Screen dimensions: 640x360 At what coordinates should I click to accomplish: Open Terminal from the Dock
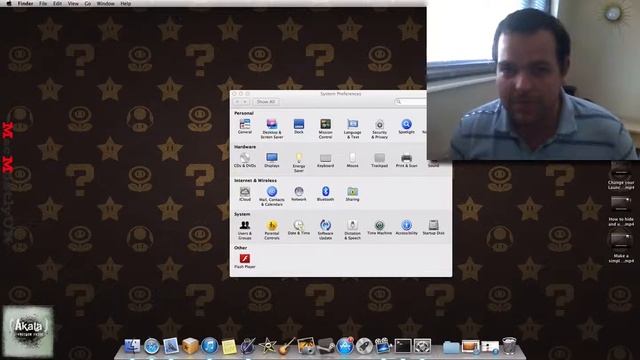click(x=403, y=346)
